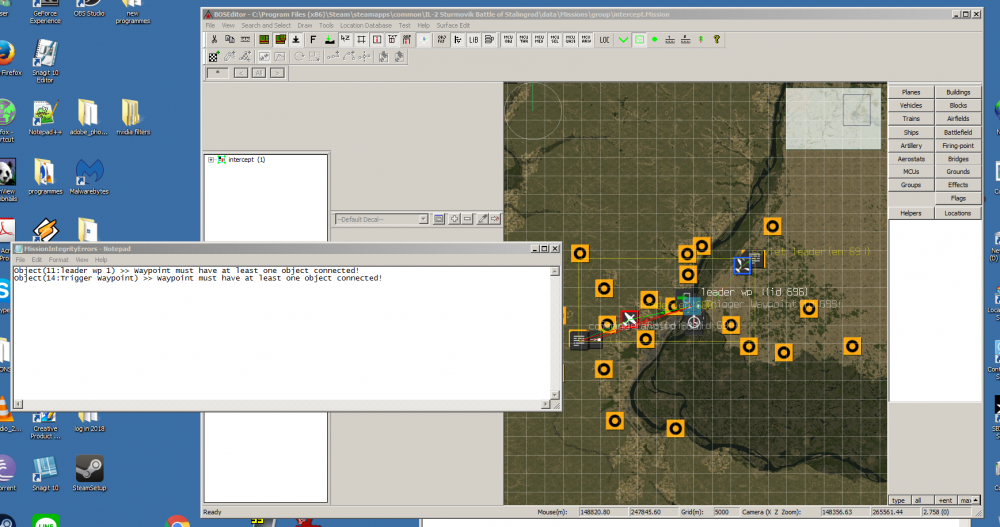Click the Planes category button
The width and height of the screenshot is (1000, 527).
(911, 92)
